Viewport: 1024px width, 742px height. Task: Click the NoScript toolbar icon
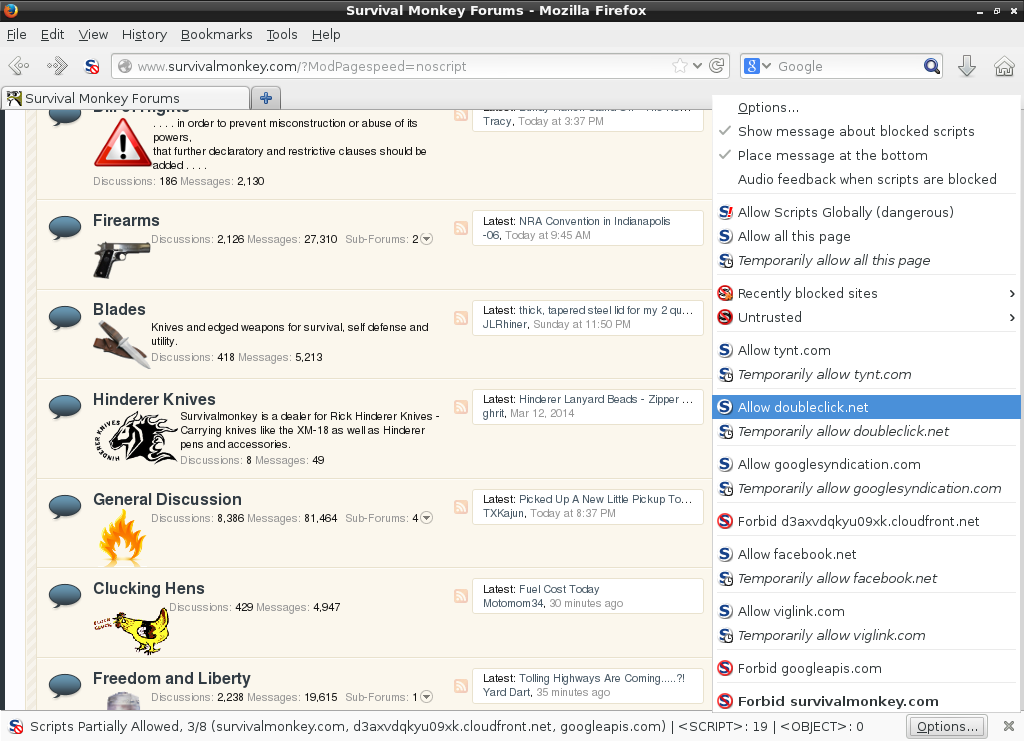coord(92,66)
